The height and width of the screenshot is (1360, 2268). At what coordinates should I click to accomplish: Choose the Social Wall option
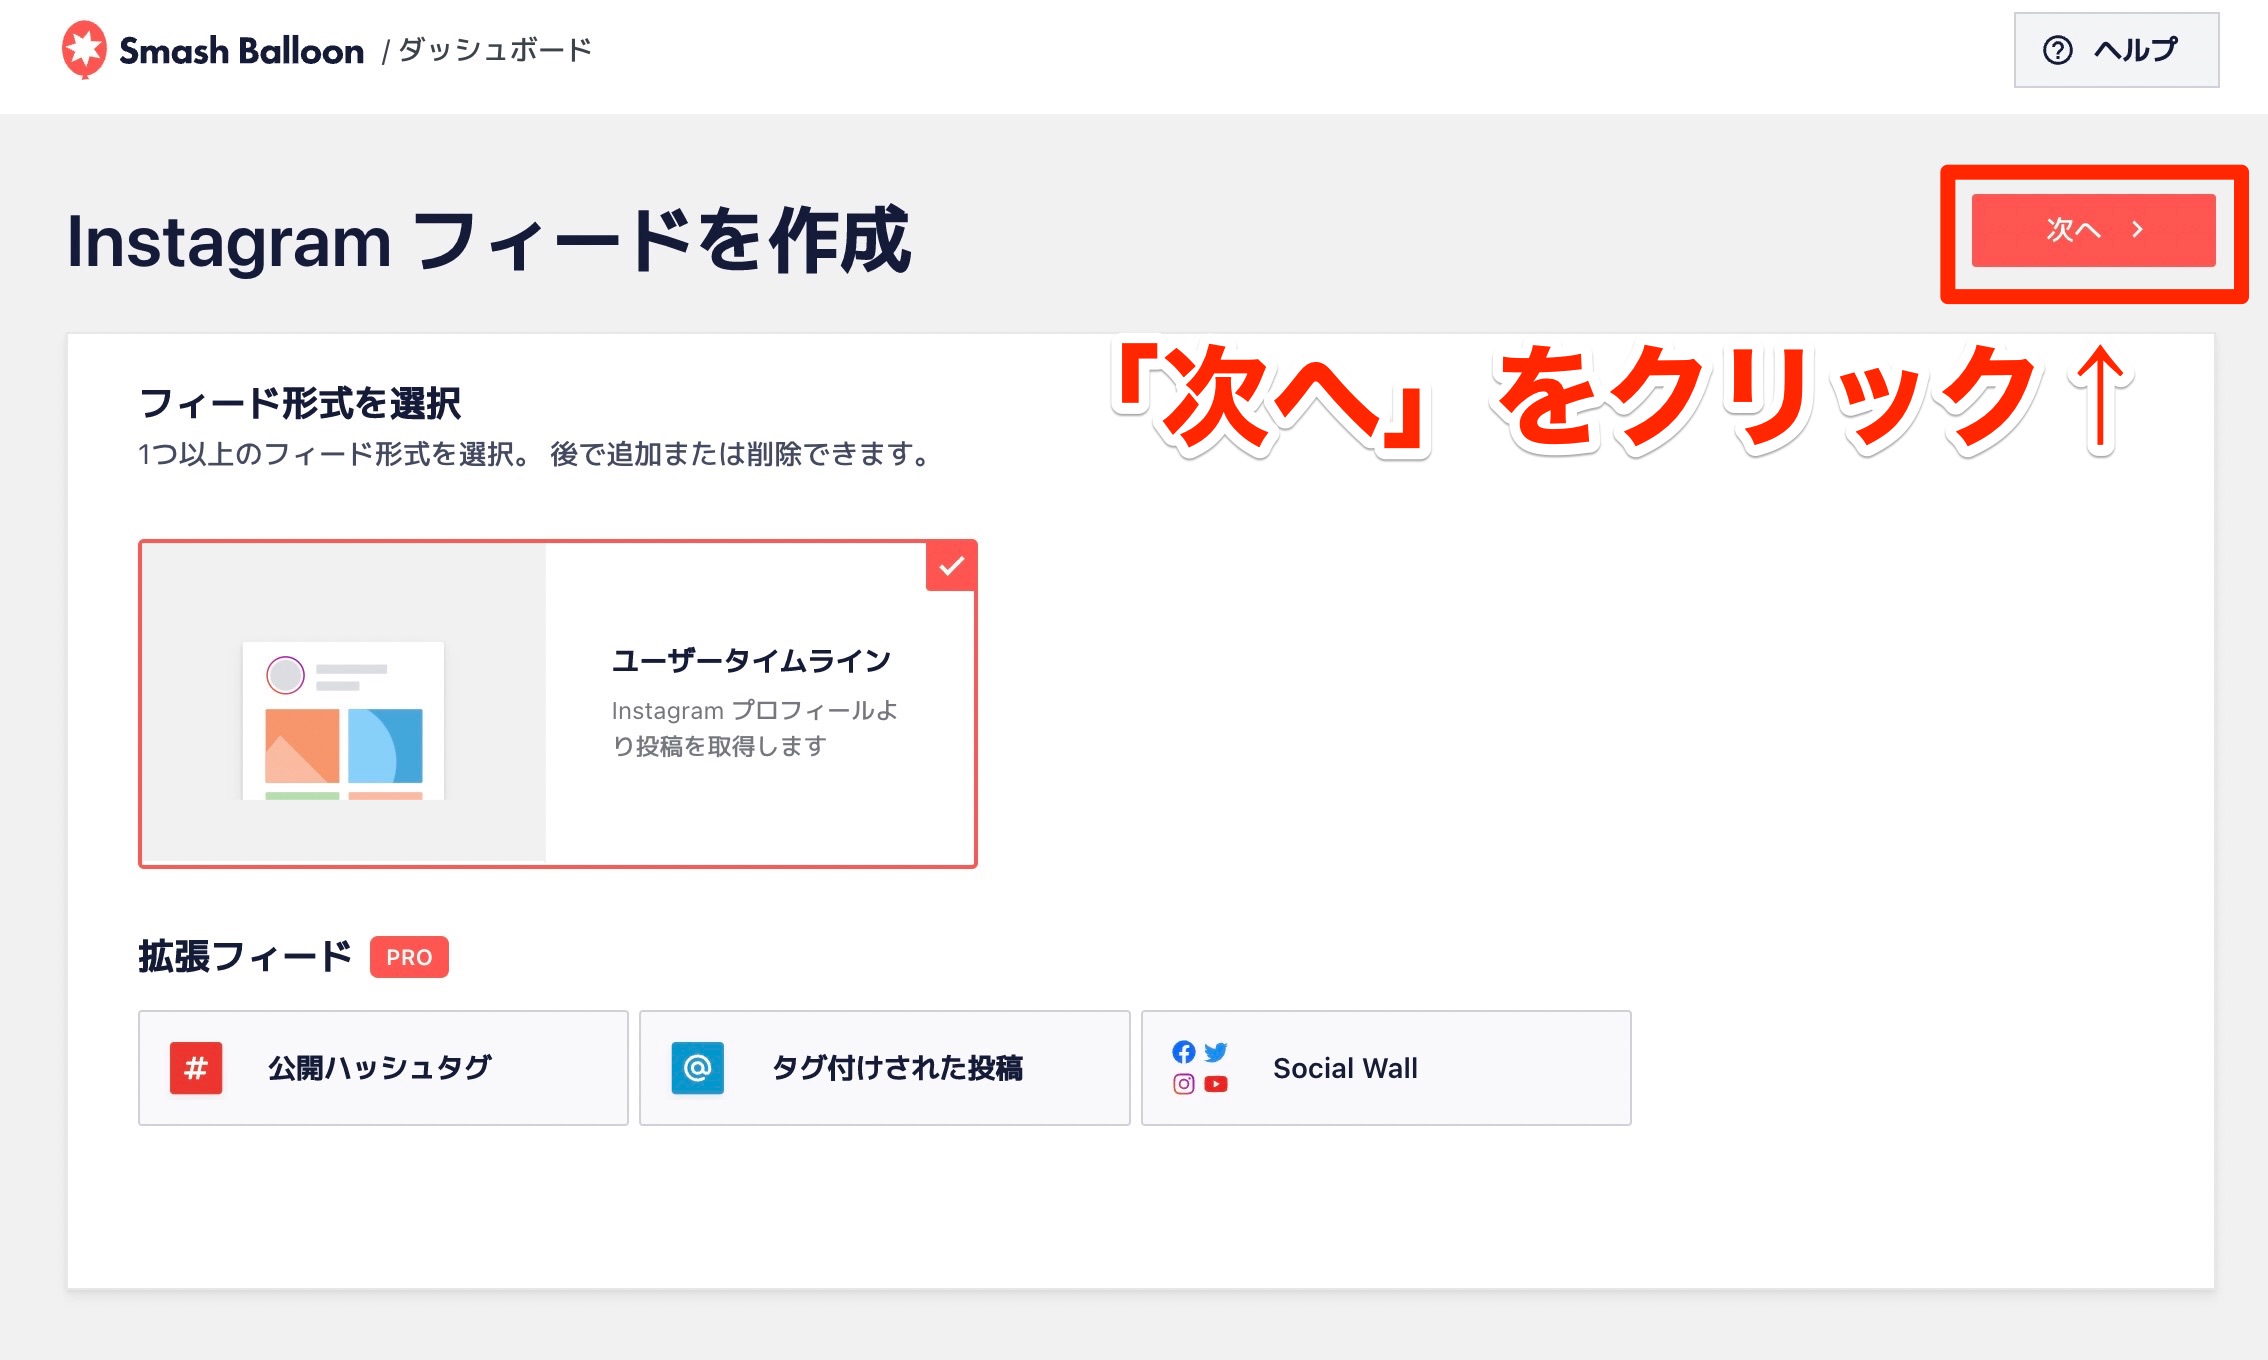tap(1386, 1068)
